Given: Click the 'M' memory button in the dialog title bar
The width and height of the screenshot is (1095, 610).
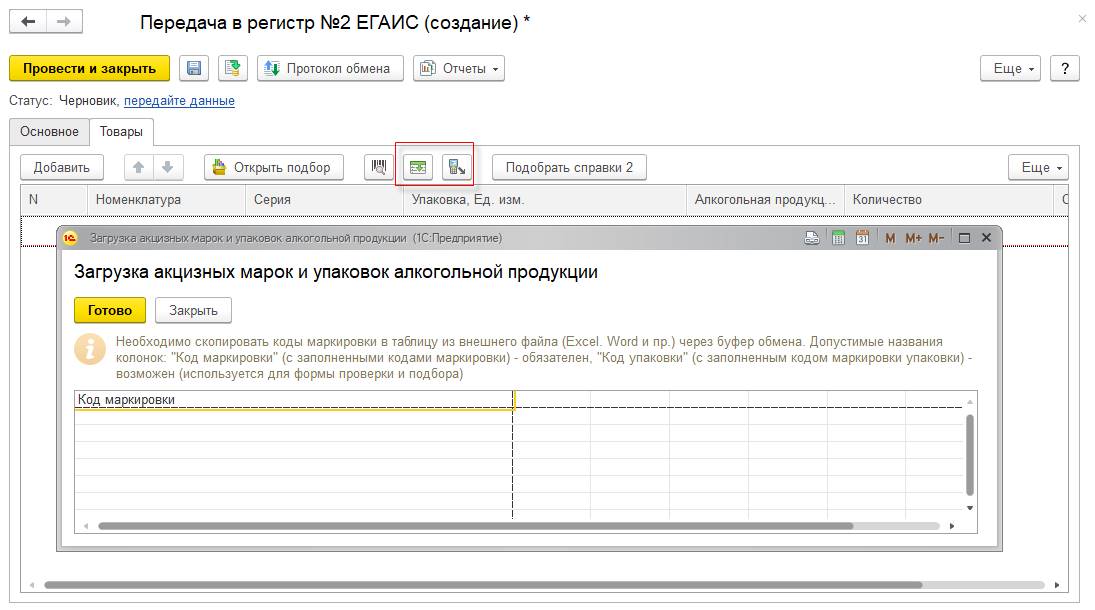Looking at the screenshot, I should pos(890,238).
